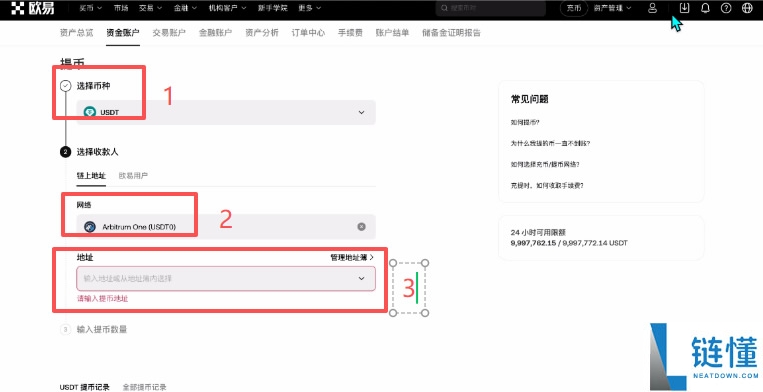
Task: Expand the 金融 menu
Action: [x=185, y=8]
